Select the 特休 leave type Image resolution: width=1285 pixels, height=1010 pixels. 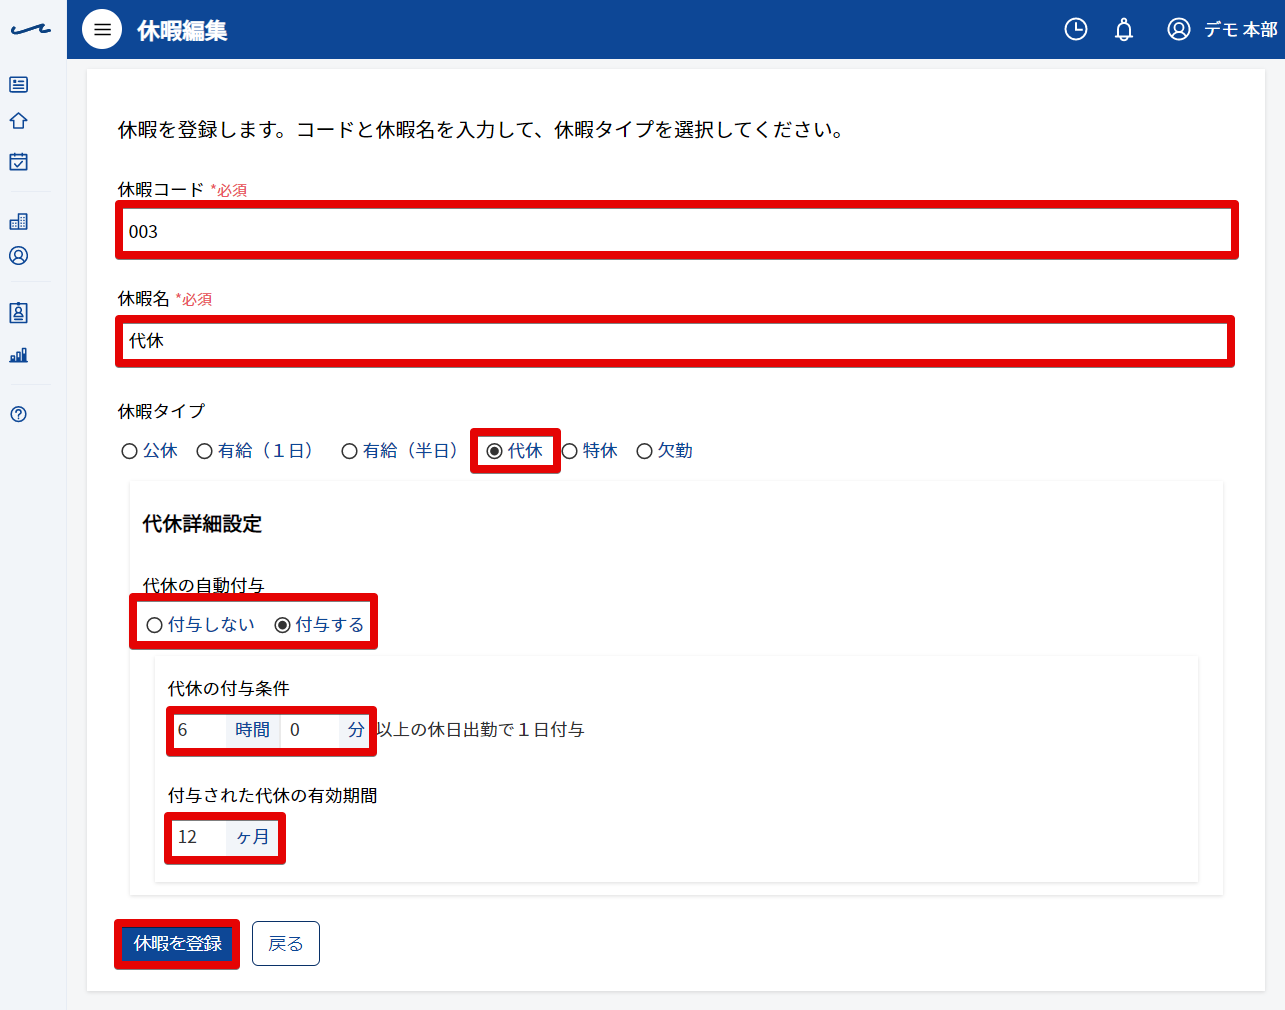click(590, 451)
